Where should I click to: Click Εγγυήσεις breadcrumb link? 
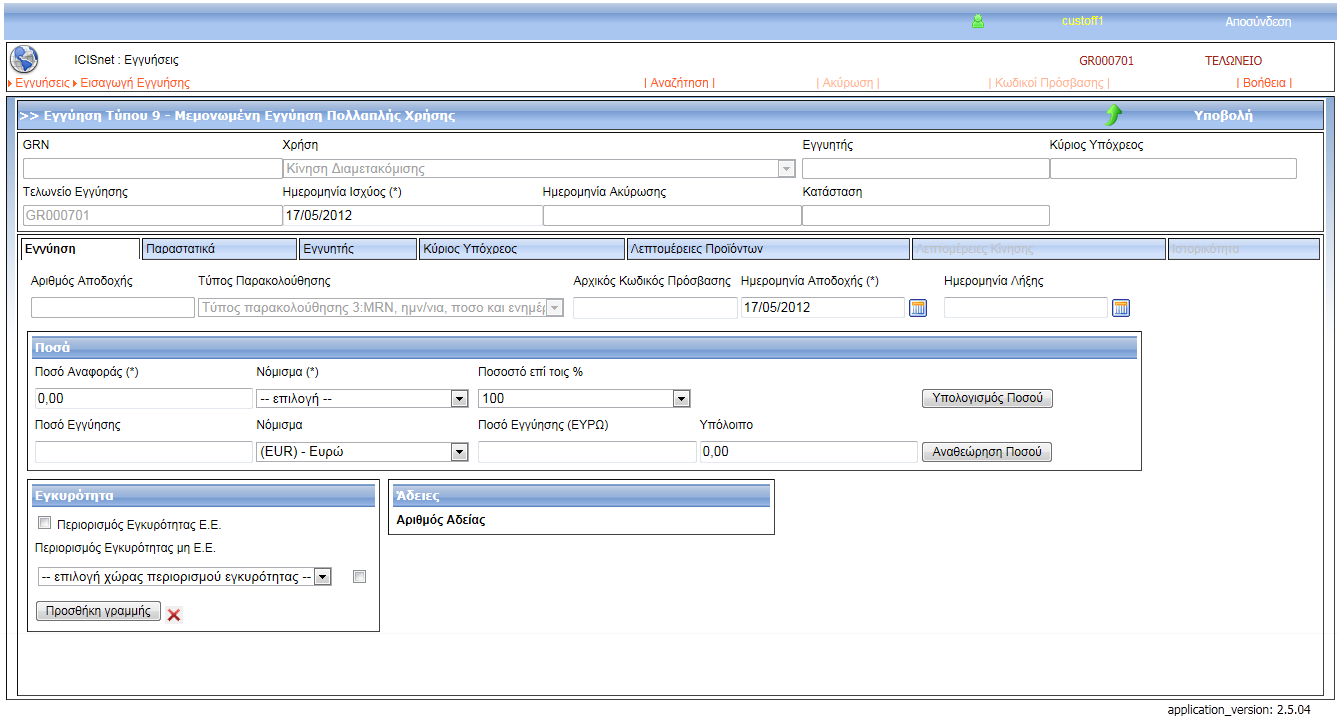(x=42, y=83)
